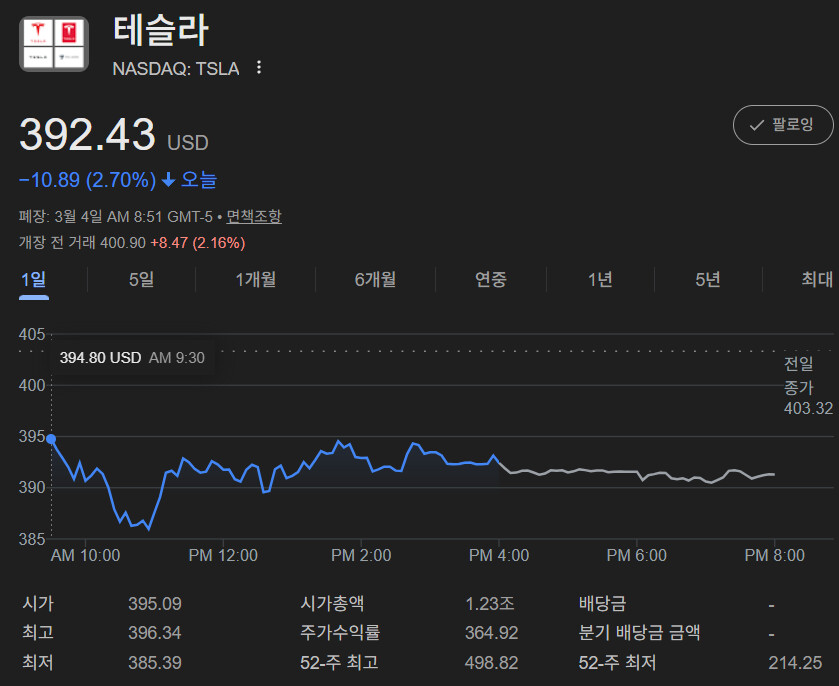Toggle the 팔로잉 following button
The height and width of the screenshot is (686, 839).
[x=782, y=125]
